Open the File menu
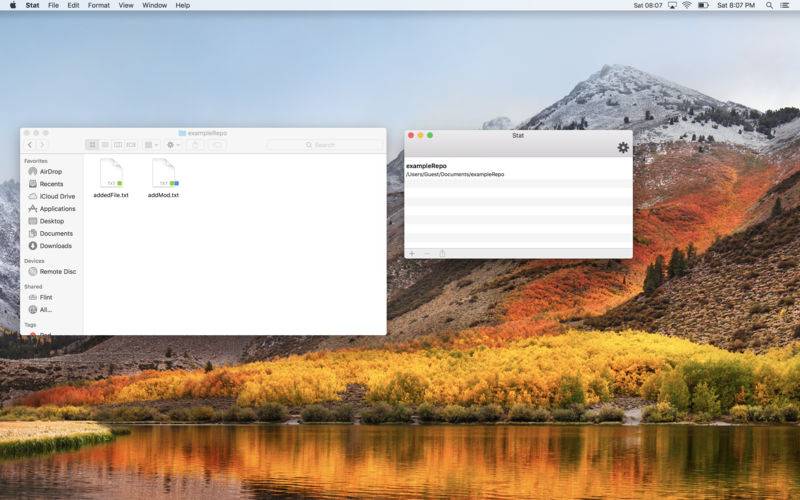Image resolution: width=800 pixels, height=500 pixels. 53,5
